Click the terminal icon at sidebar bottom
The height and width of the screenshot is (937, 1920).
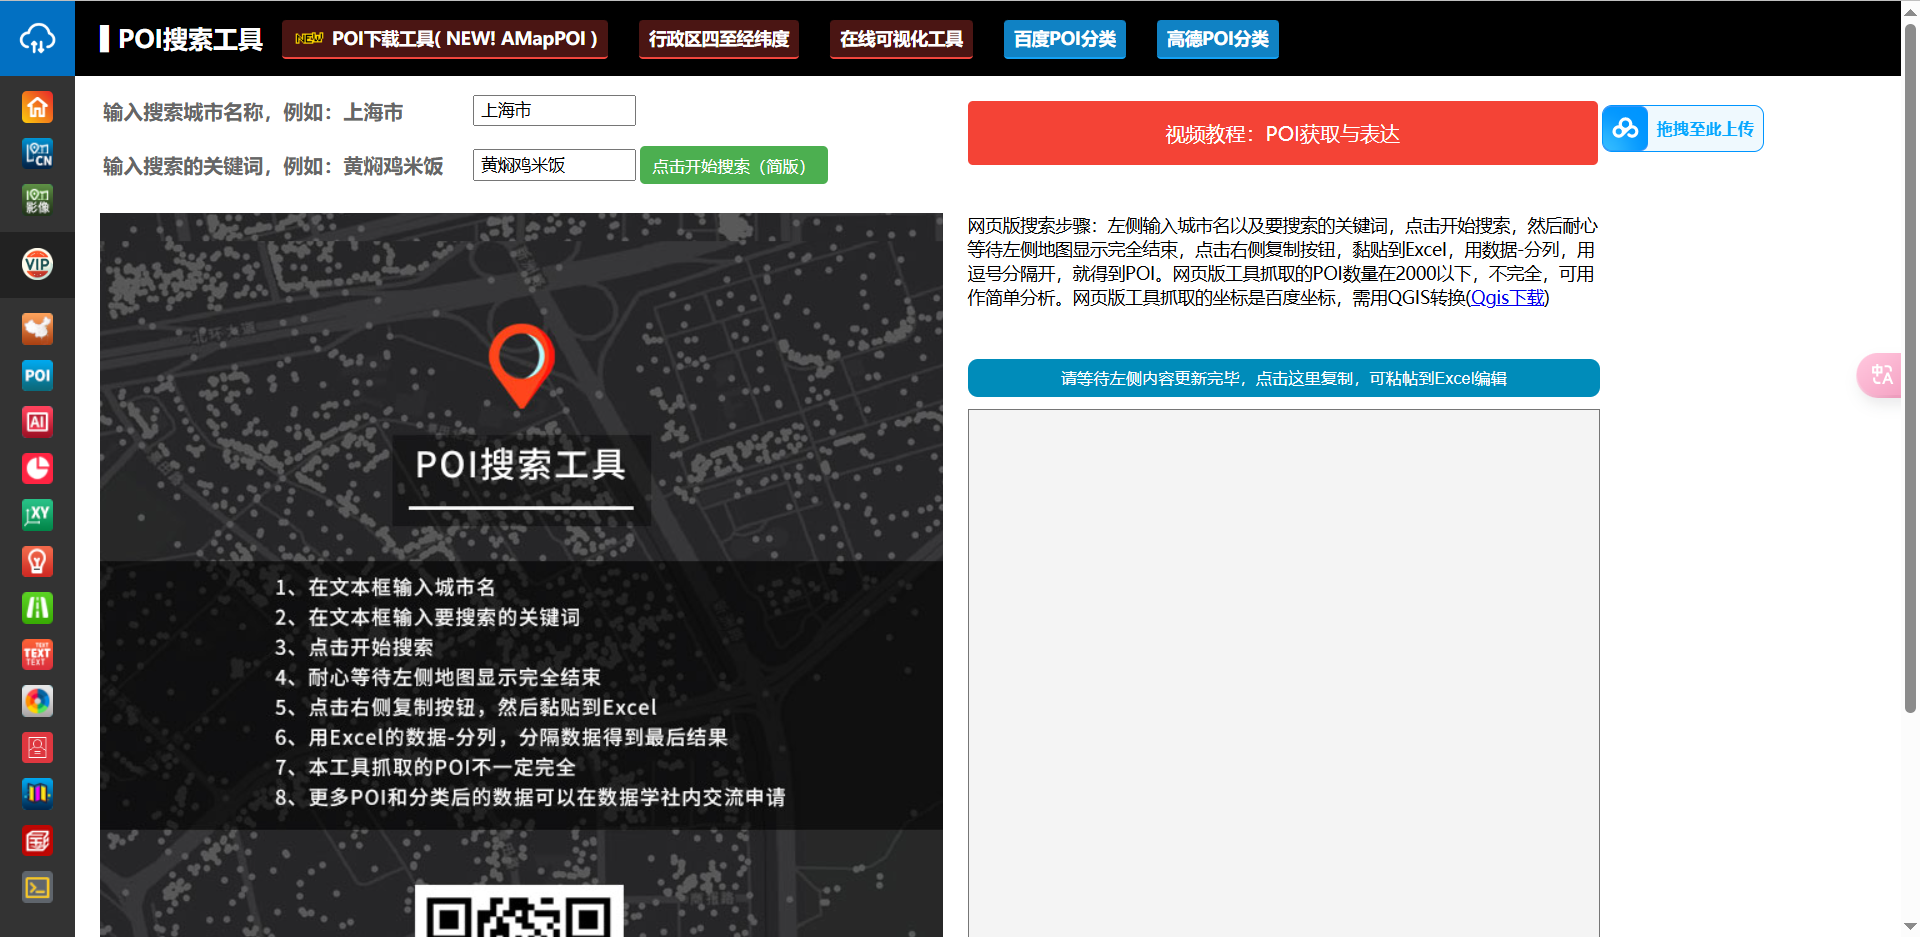[x=37, y=887]
